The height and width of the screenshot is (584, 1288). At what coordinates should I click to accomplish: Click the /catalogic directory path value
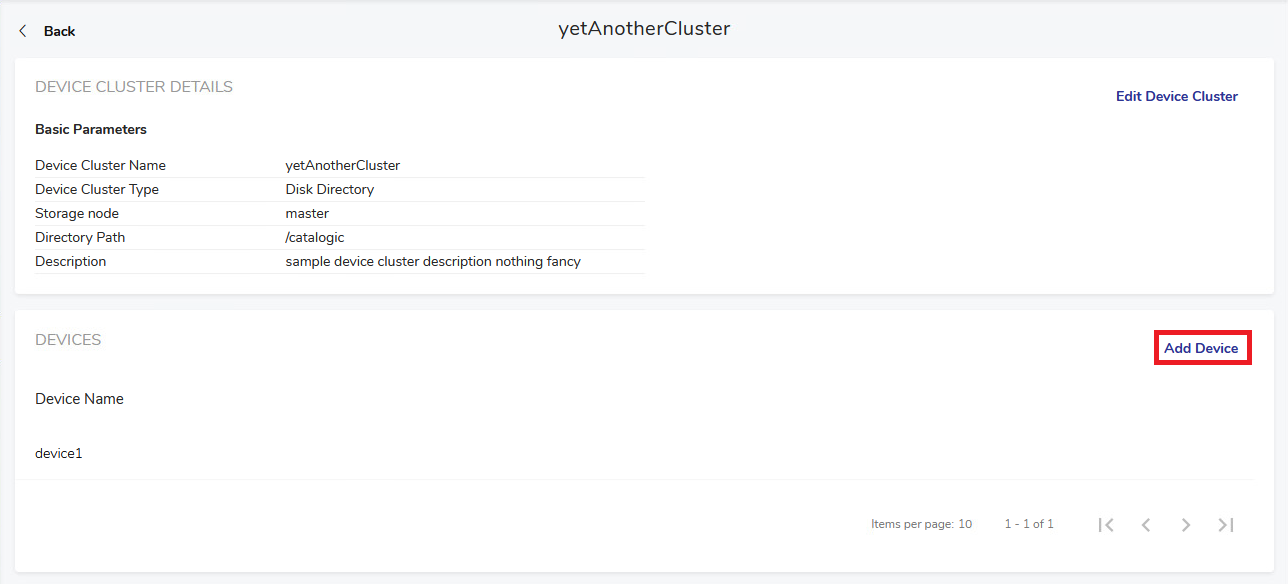316,237
